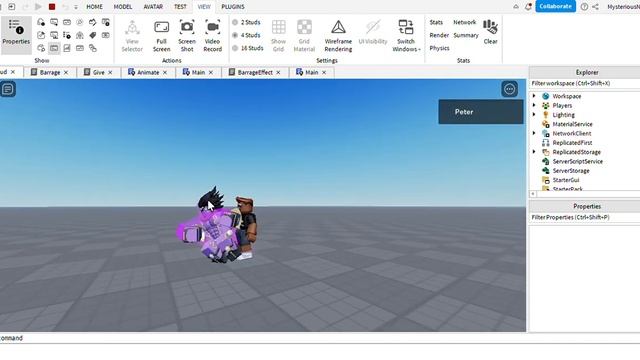This screenshot has width=640, height=360.
Task: Click the undo arrow in title bar
Action: click(65, 7)
